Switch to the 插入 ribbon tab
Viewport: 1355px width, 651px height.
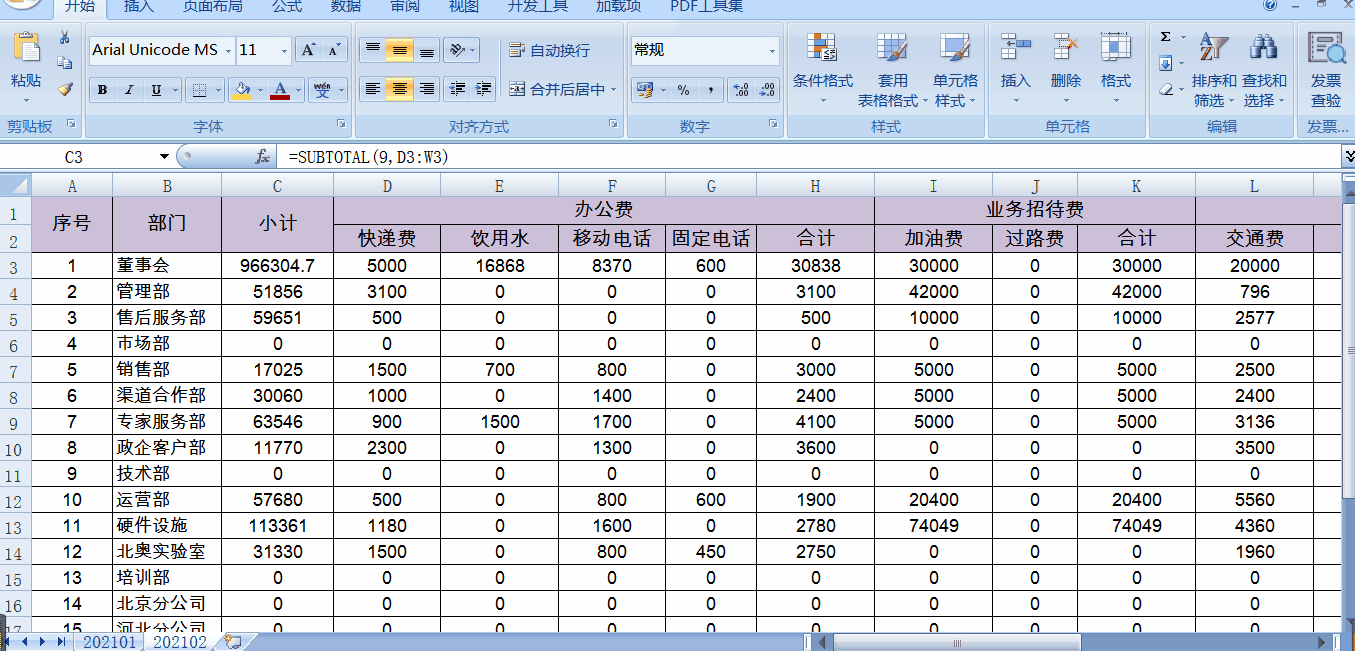[137, 8]
